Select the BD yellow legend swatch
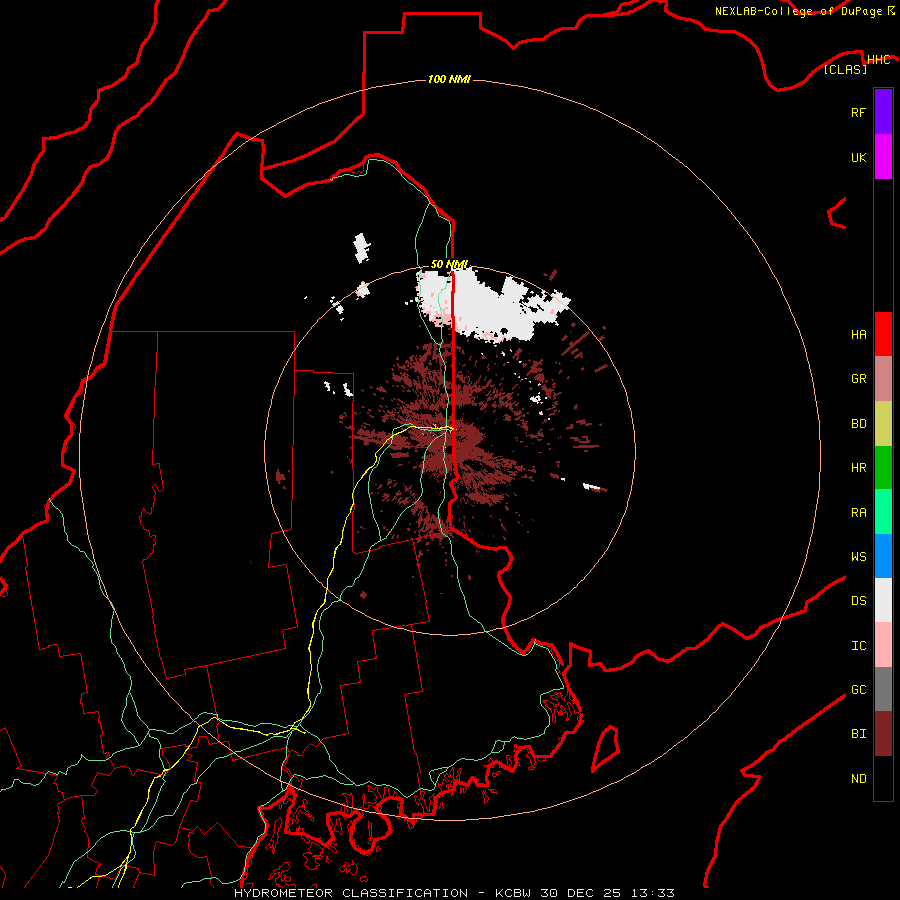Viewport: 900px width, 900px height. (x=883, y=423)
